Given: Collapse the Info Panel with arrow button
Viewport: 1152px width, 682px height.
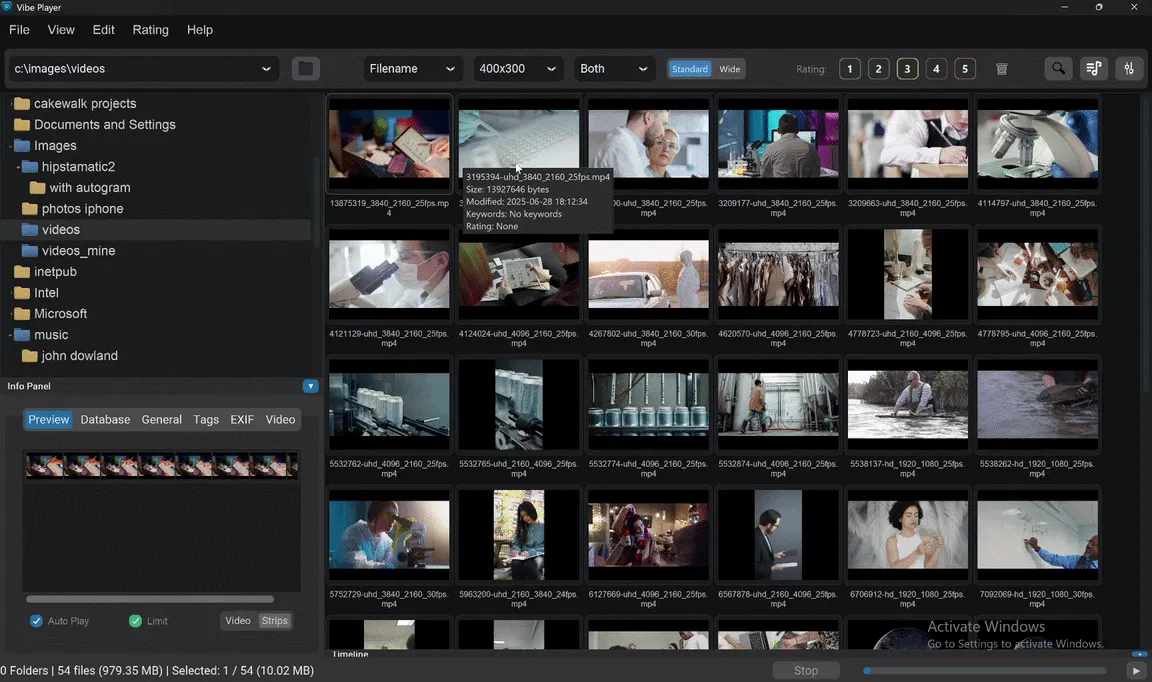Looking at the screenshot, I should pos(311,386).
